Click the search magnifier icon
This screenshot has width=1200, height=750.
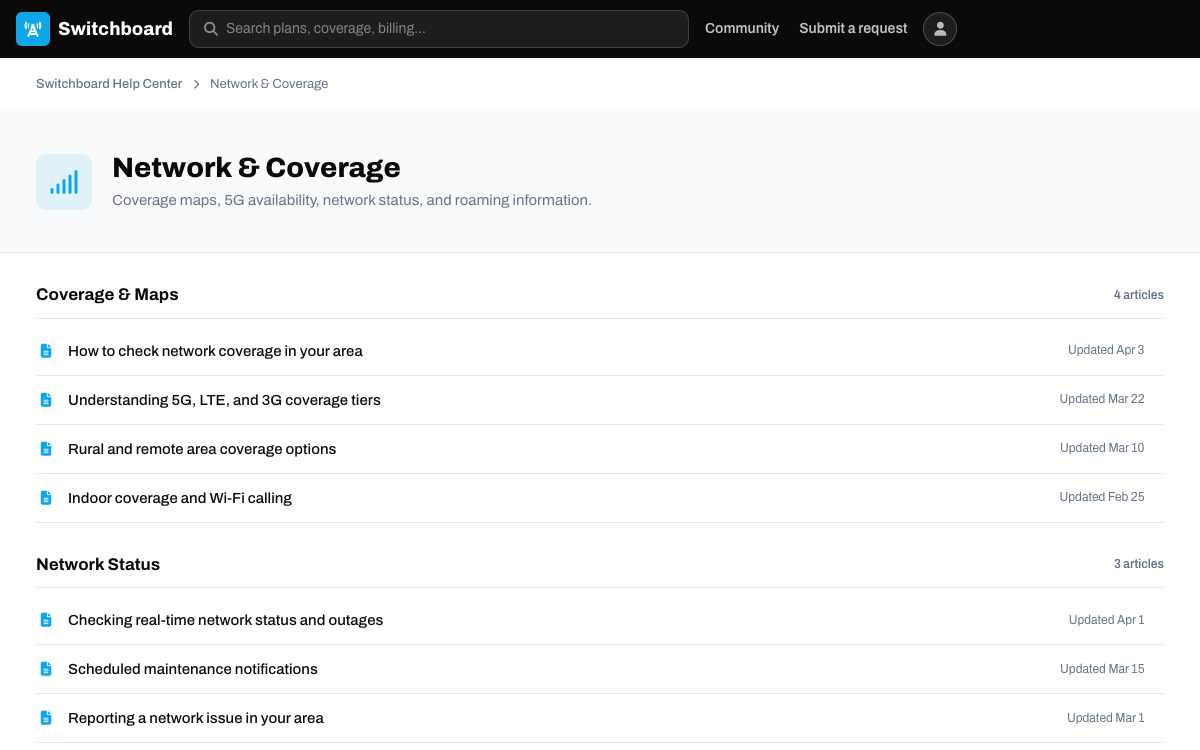click(211, 29)
